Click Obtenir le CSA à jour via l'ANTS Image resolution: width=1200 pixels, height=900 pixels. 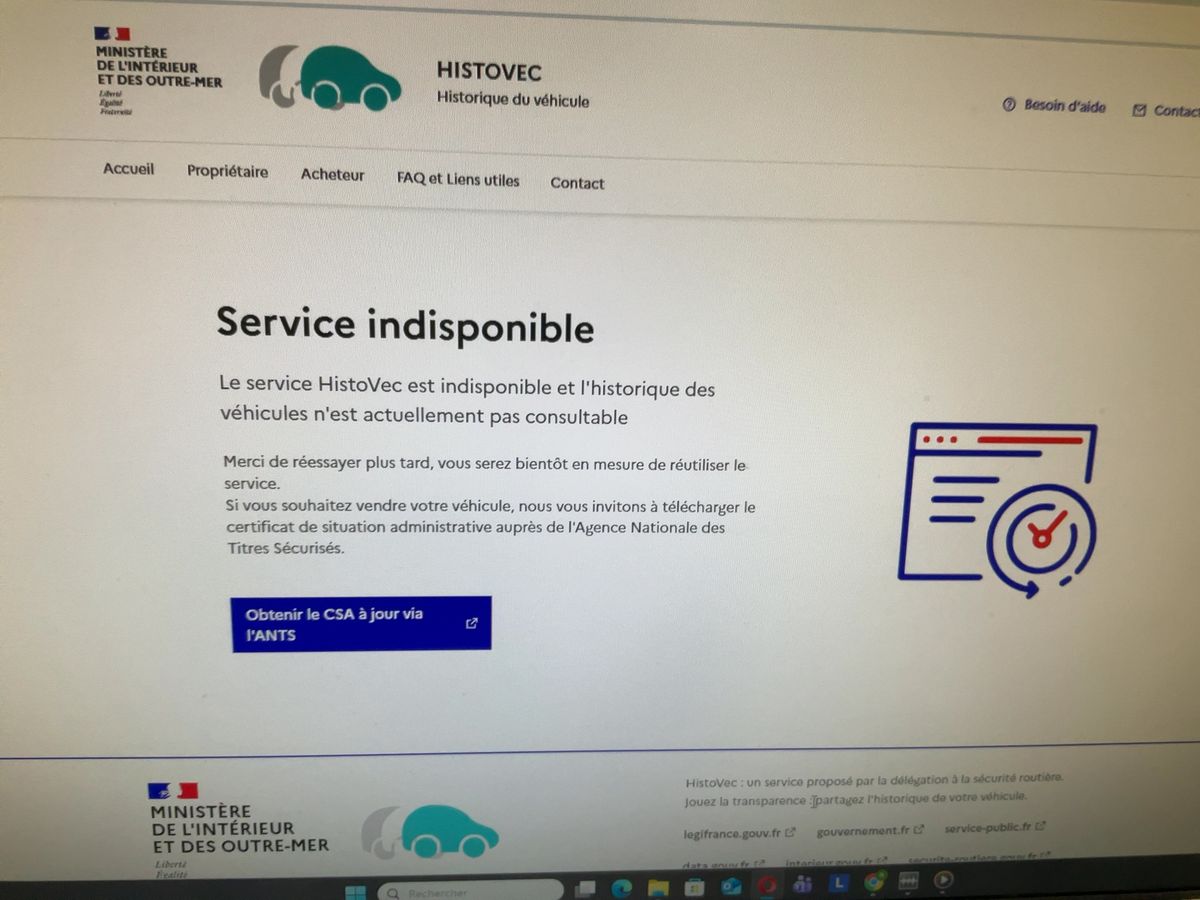(x=361, y=624)
